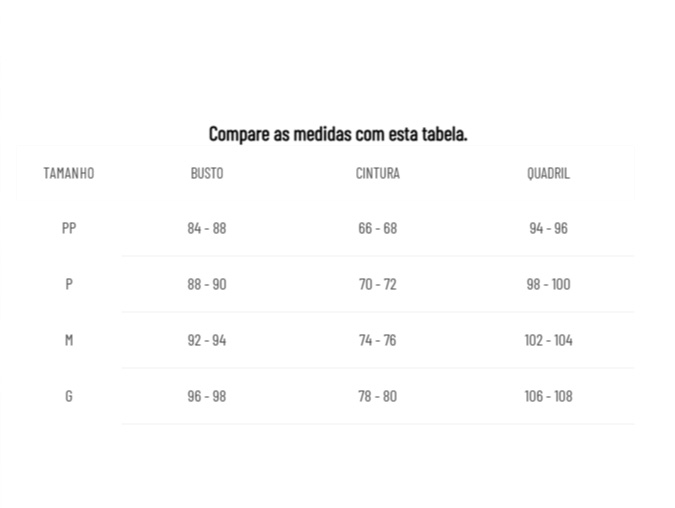Screen dimensions: 675x508
Task: Click the "Compare as medidas com esta tabela" heading
Action: [338, 133]
